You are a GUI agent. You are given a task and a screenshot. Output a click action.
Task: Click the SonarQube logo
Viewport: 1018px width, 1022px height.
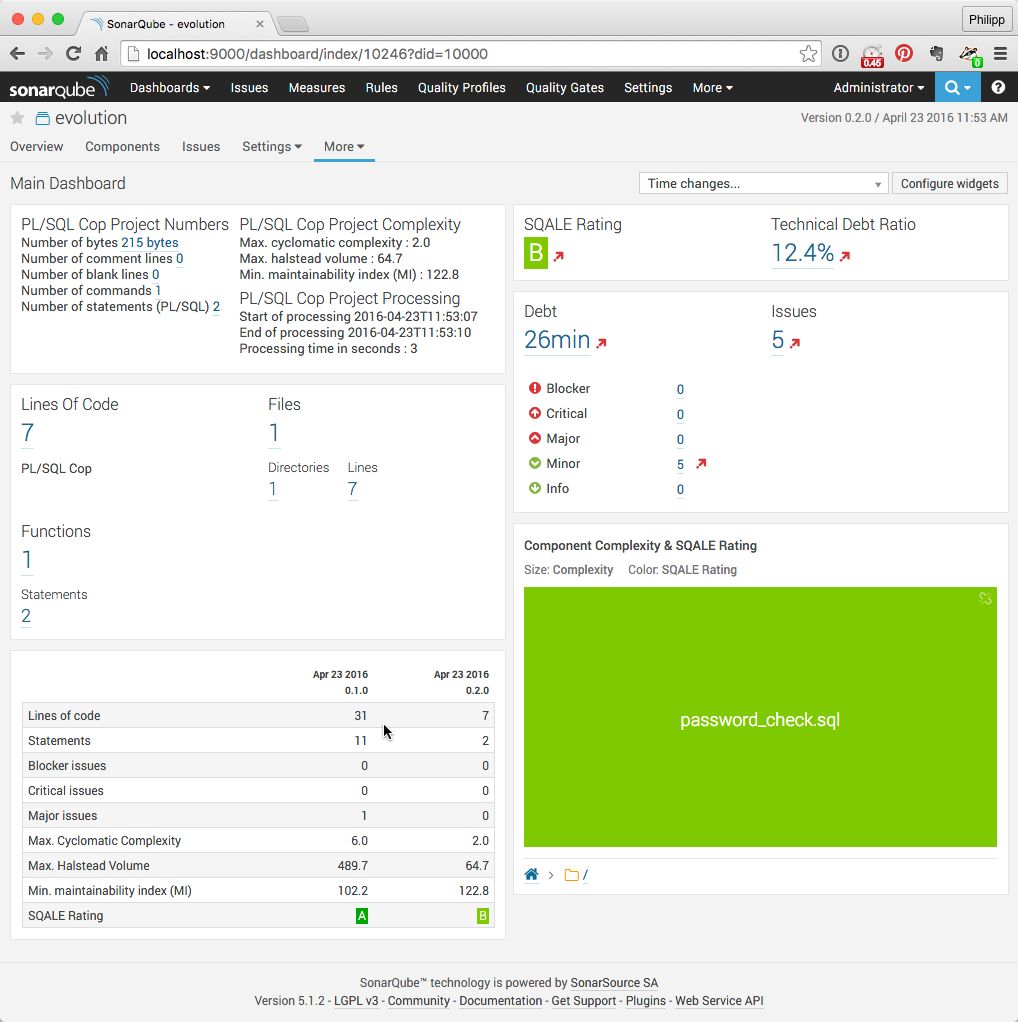pos(59,87)
